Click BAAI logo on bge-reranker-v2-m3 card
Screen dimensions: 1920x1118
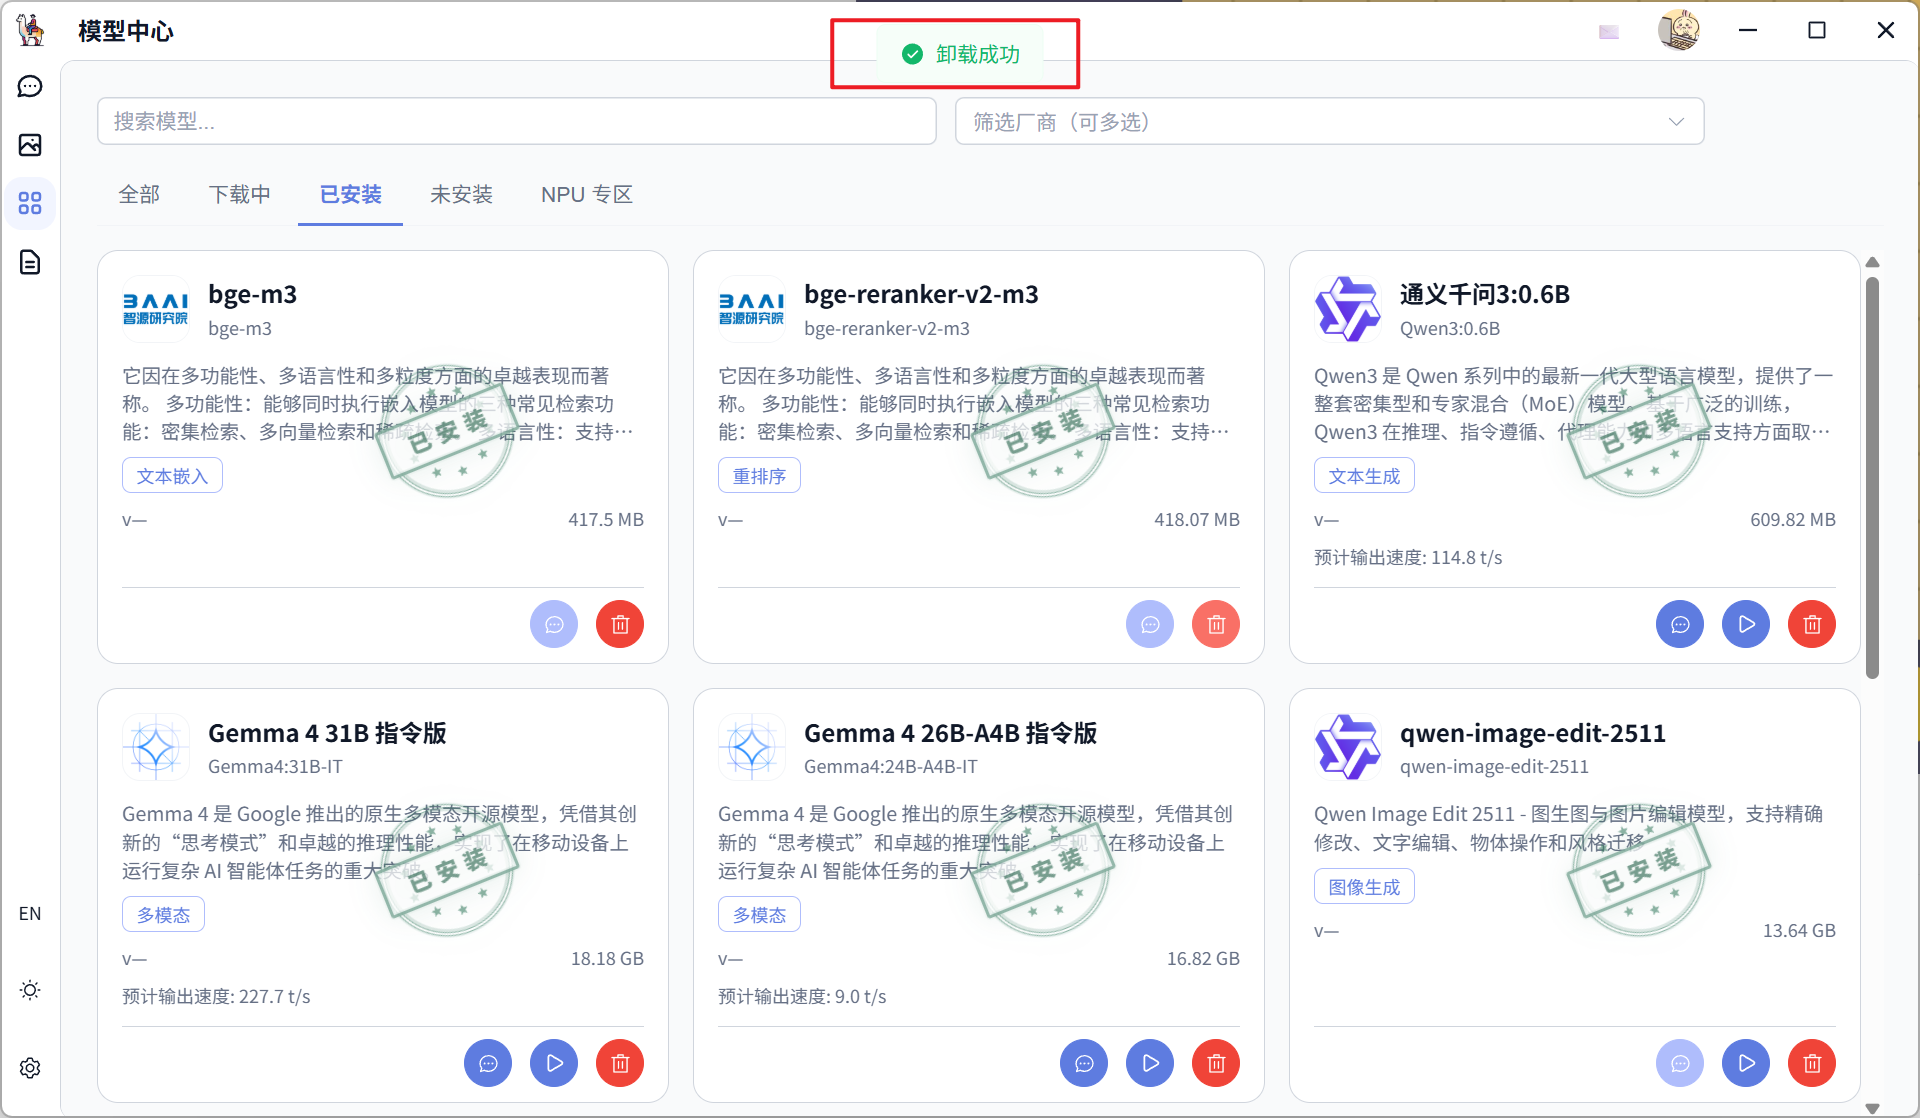[x=751, y=309]
